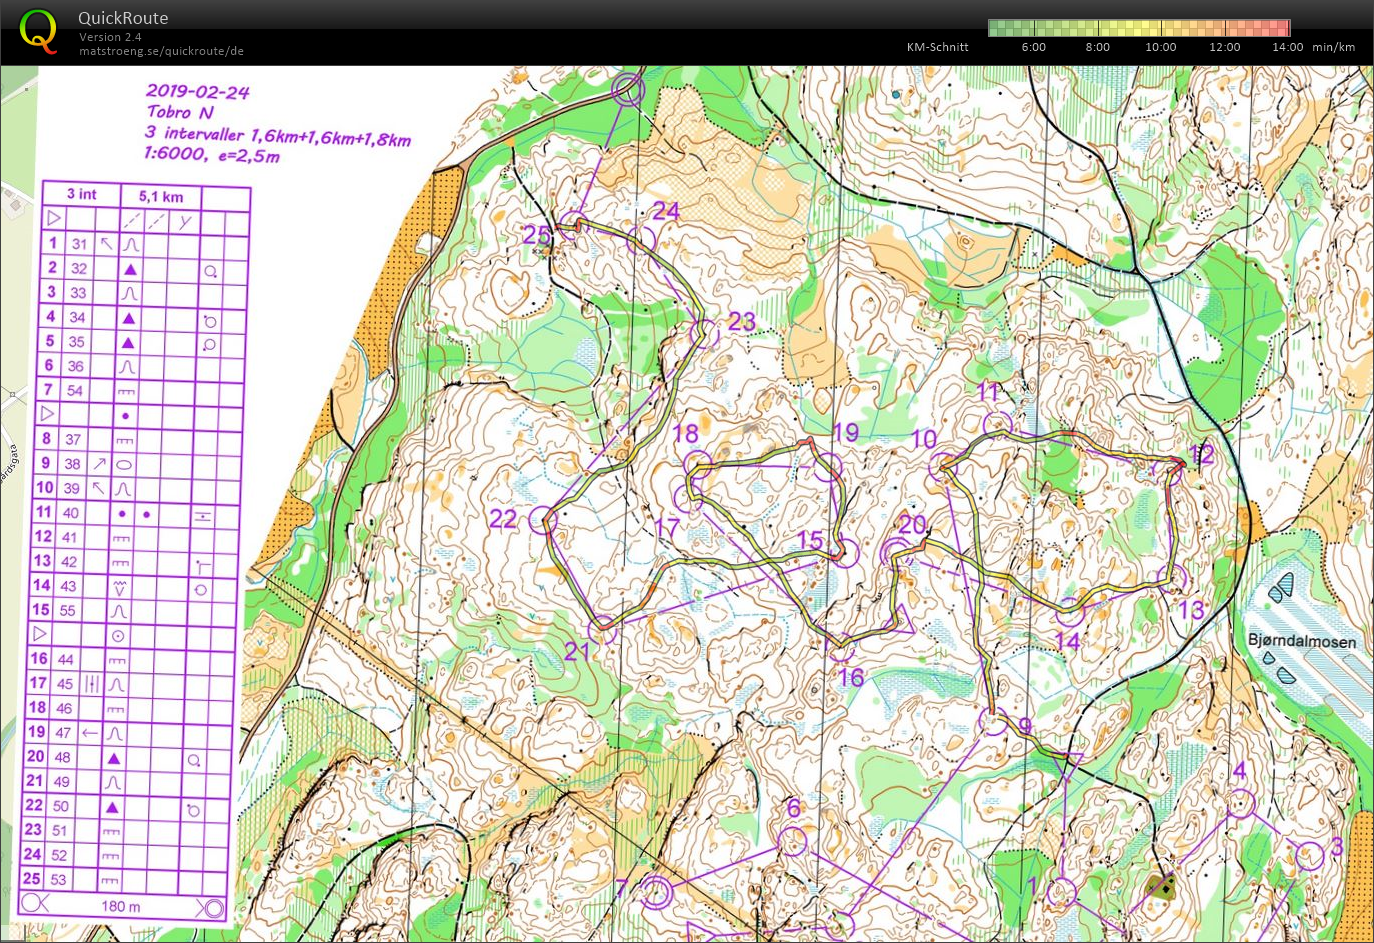This screenshot has width=1374, height=943.
Task: Click the QuickRoute Q logo
Action: (38, 31)
